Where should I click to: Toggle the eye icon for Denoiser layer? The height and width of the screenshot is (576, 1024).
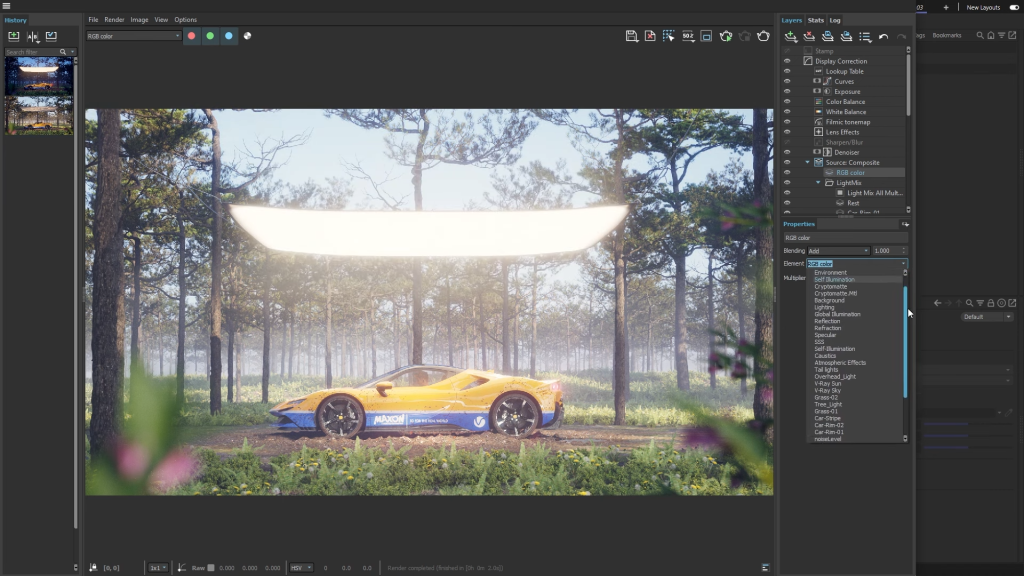(x=787, y=152)
